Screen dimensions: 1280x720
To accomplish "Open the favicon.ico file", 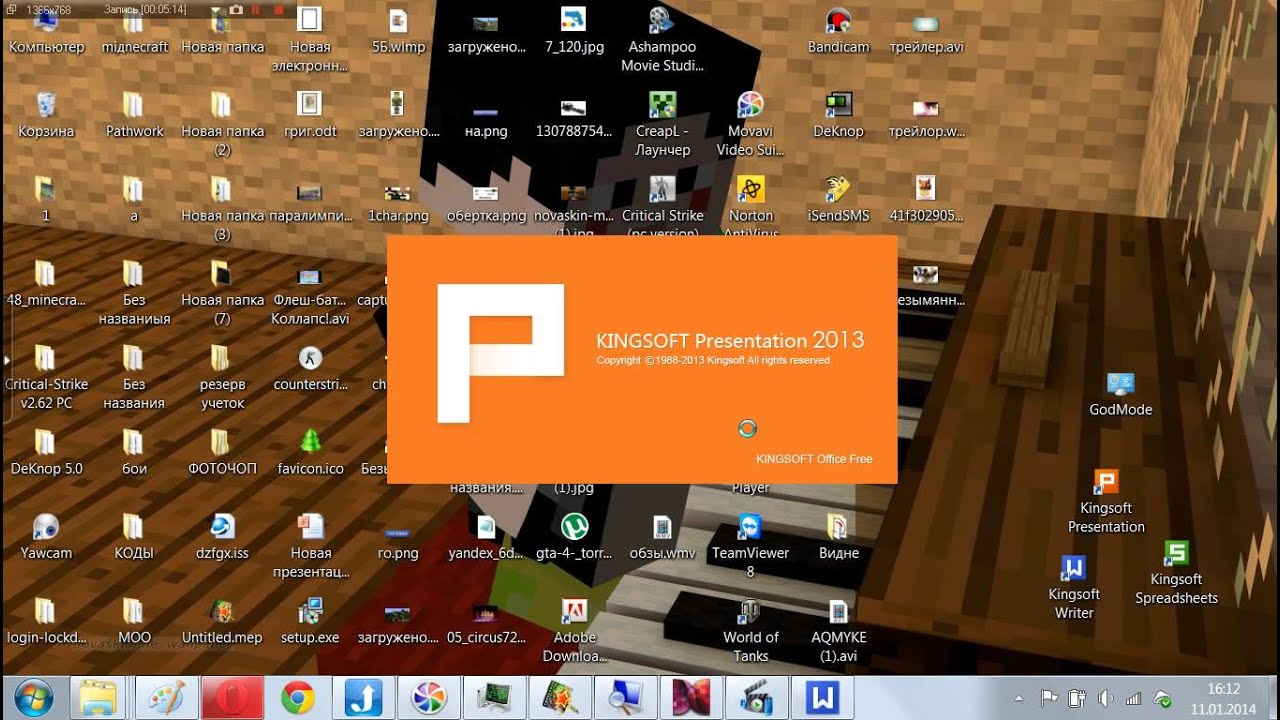I will tap(310, 454).
